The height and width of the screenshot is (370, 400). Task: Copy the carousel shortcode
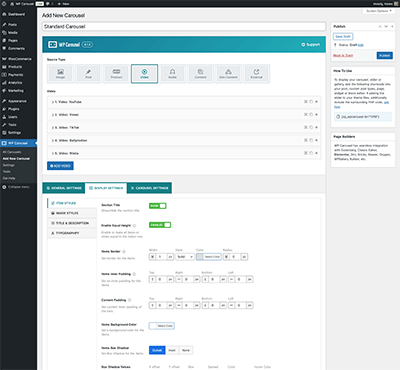363,117
